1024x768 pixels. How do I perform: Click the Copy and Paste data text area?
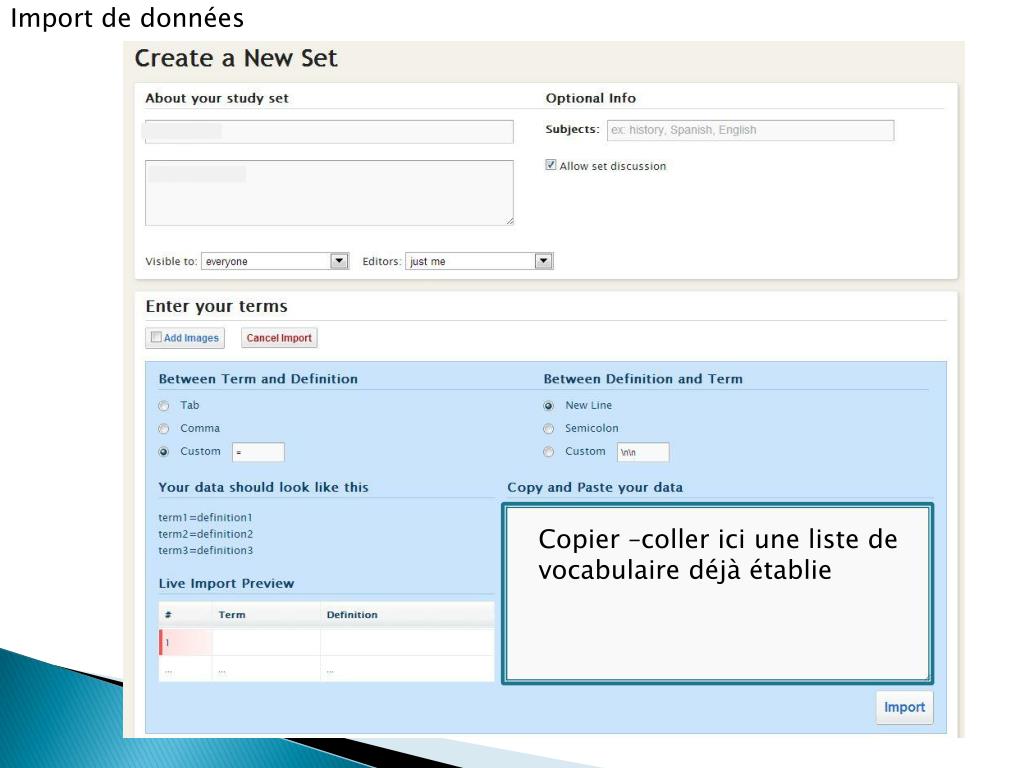tap(717, 593)
